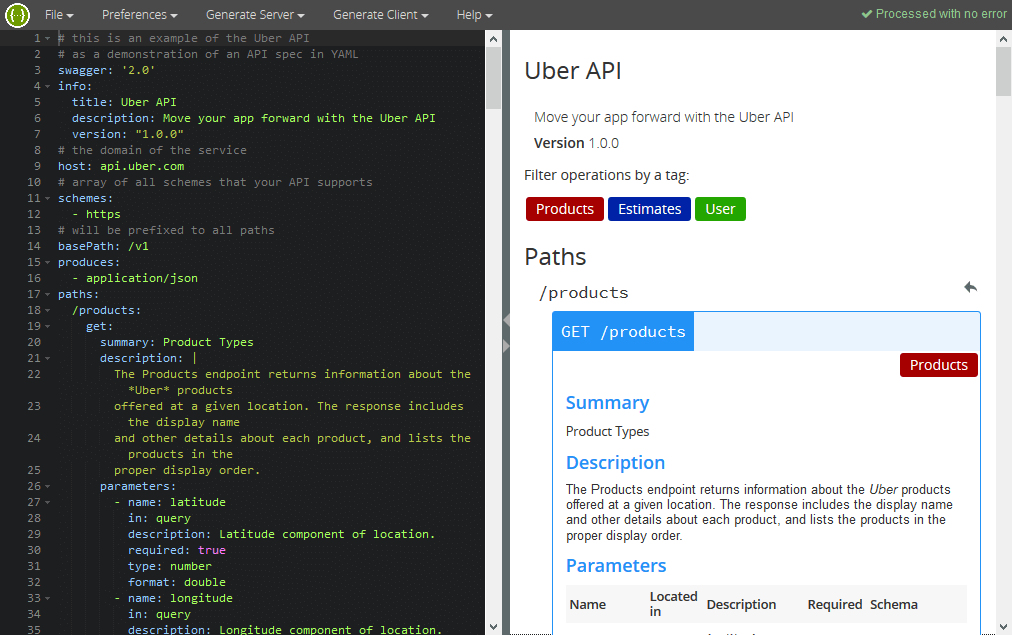Click the 'format: double' code line
The height and width of the screenshot is (635, 1012).
[177, 583]
